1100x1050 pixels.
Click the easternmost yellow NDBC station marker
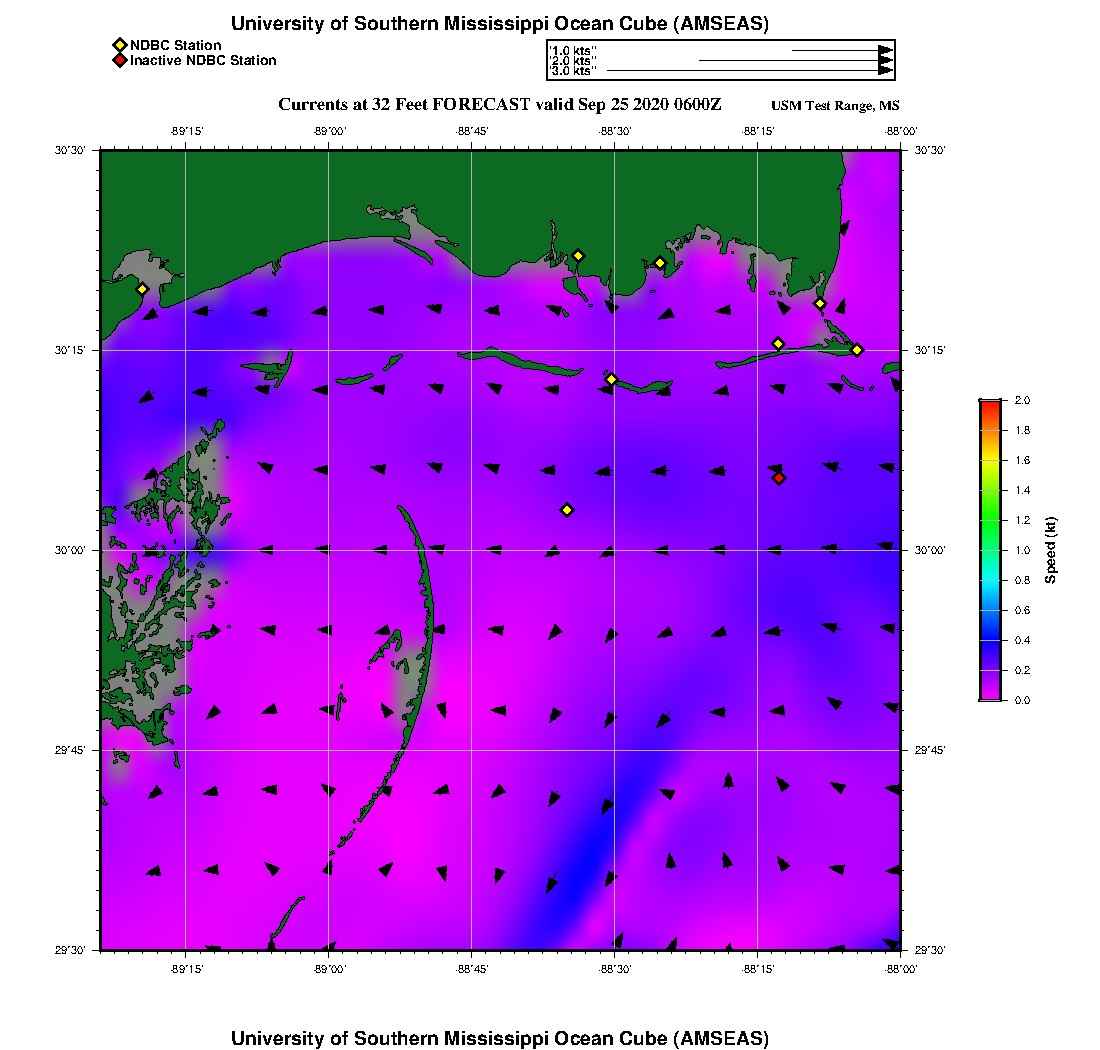(x=857, y=349)
